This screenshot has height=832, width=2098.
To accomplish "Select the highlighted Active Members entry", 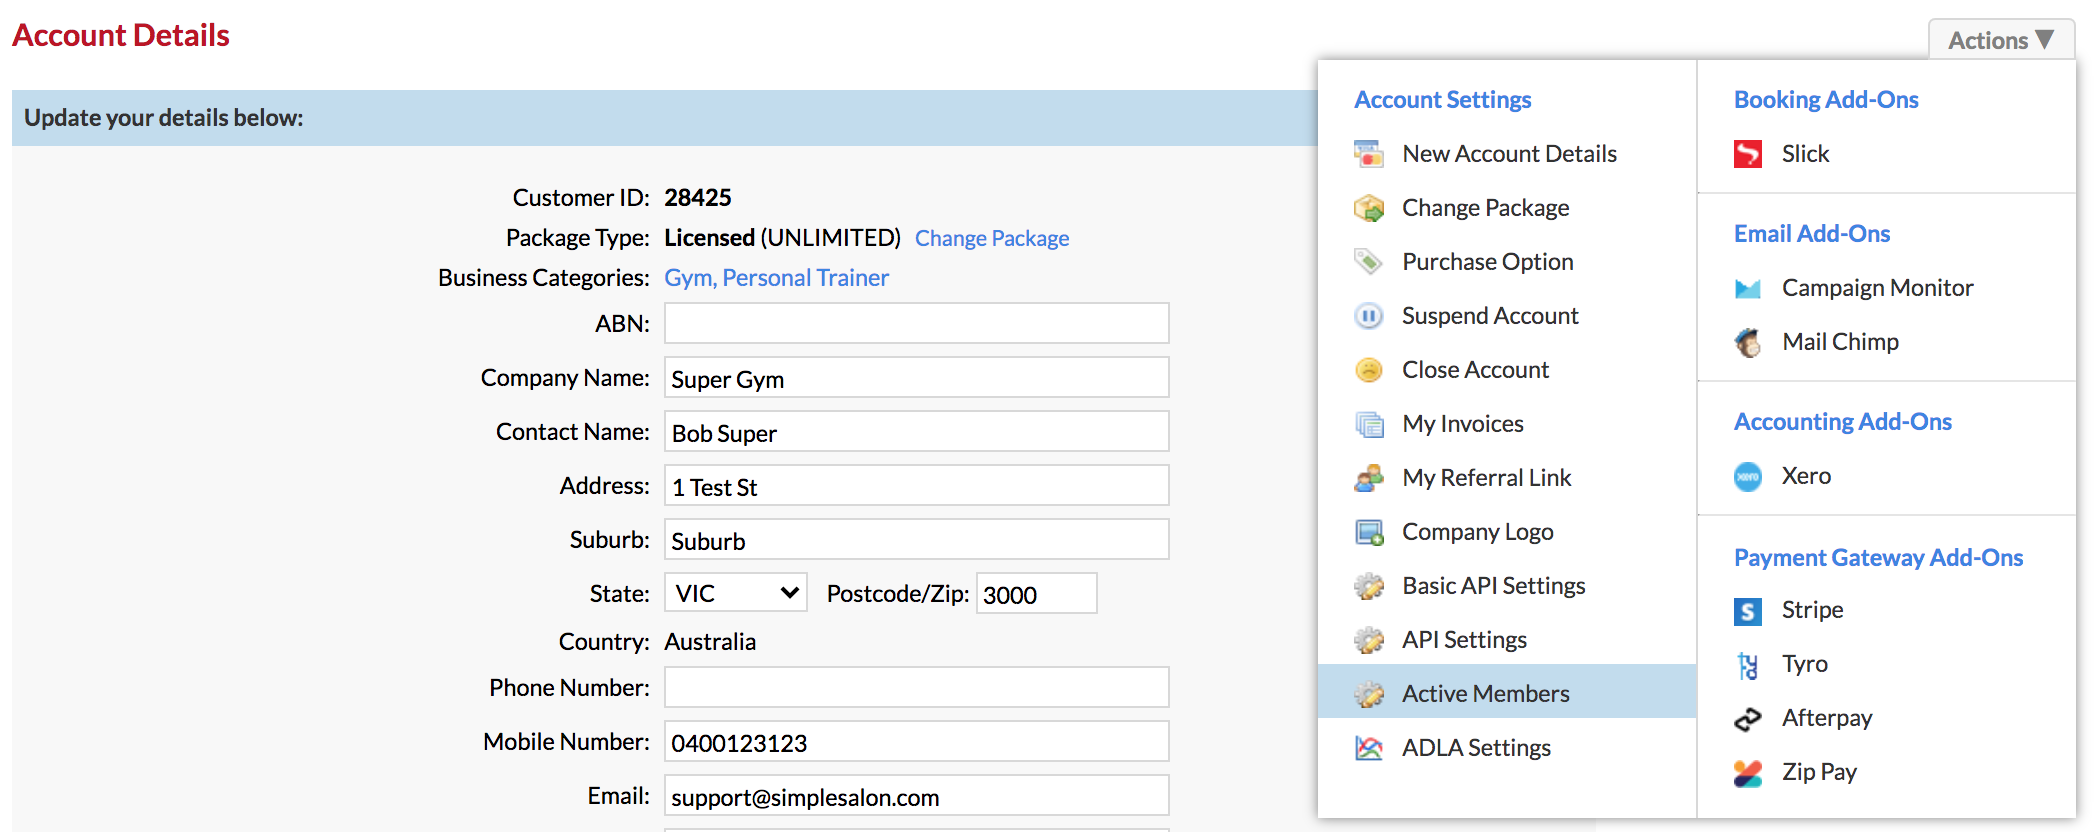I will [x=1507, y=692].
